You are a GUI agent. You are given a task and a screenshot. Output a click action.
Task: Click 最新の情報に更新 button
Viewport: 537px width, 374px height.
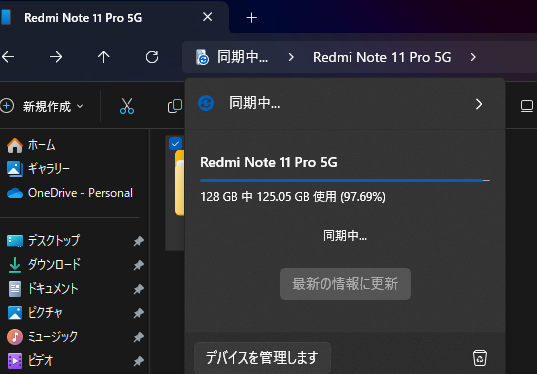(345, 284)
